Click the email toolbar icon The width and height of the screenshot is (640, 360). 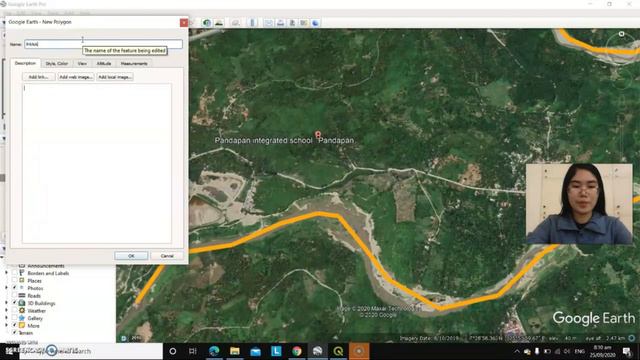pyautogui.click(x=269, y=23)
